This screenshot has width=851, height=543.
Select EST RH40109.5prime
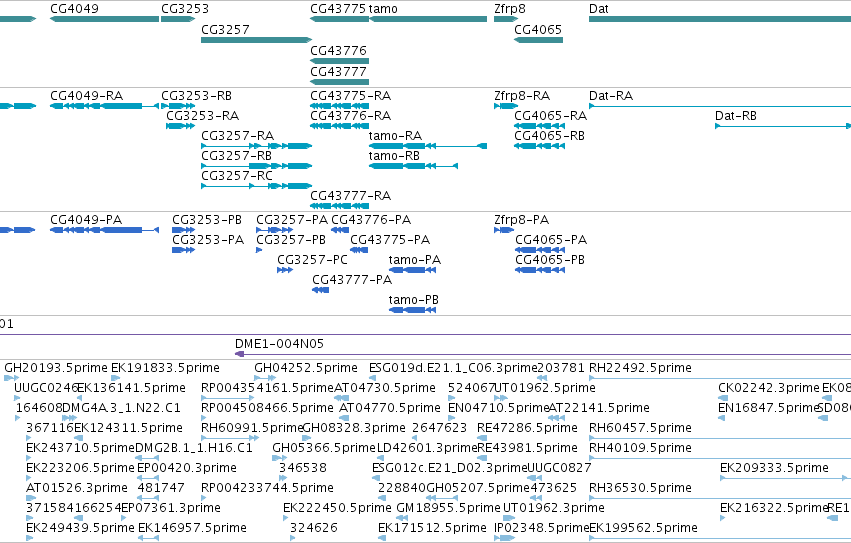720,458
